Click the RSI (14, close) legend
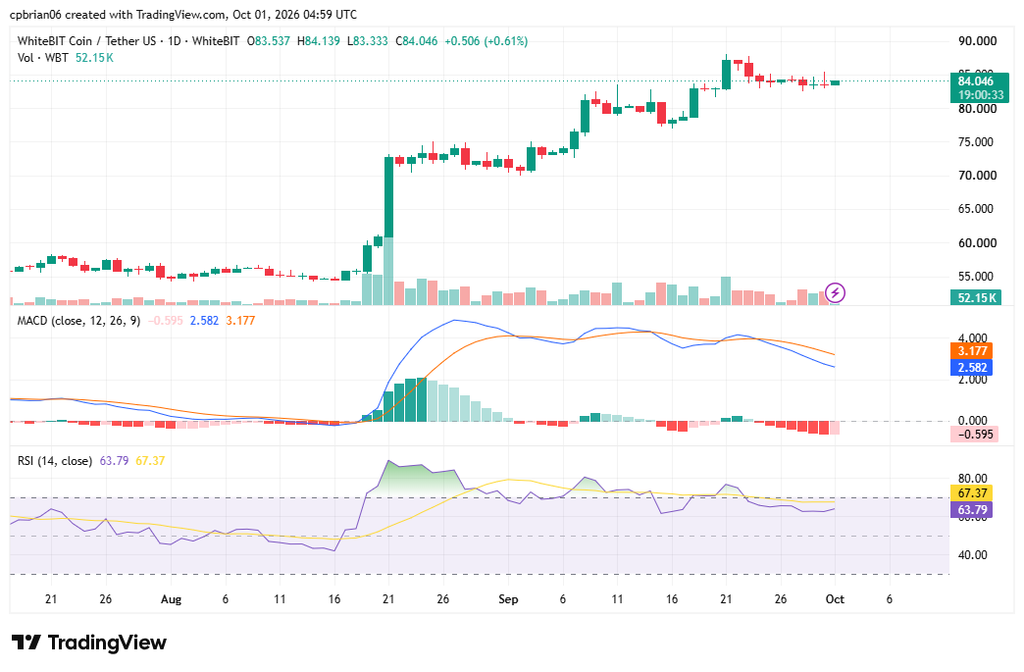Viewport: 1024px width, 672px height. point(54,461)
